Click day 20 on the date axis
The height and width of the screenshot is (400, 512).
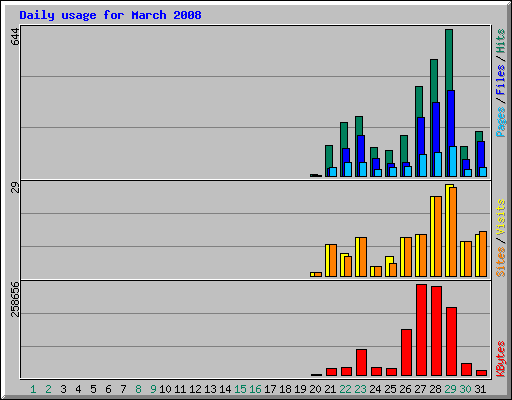315,389
